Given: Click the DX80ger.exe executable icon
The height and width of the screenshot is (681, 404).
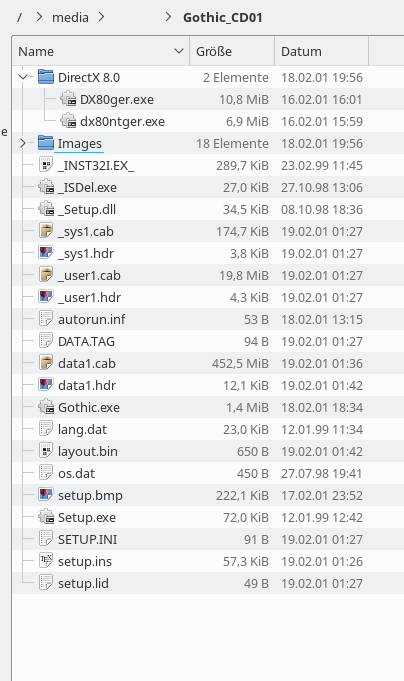Looking at the screenshot, I should coord(68,99).
